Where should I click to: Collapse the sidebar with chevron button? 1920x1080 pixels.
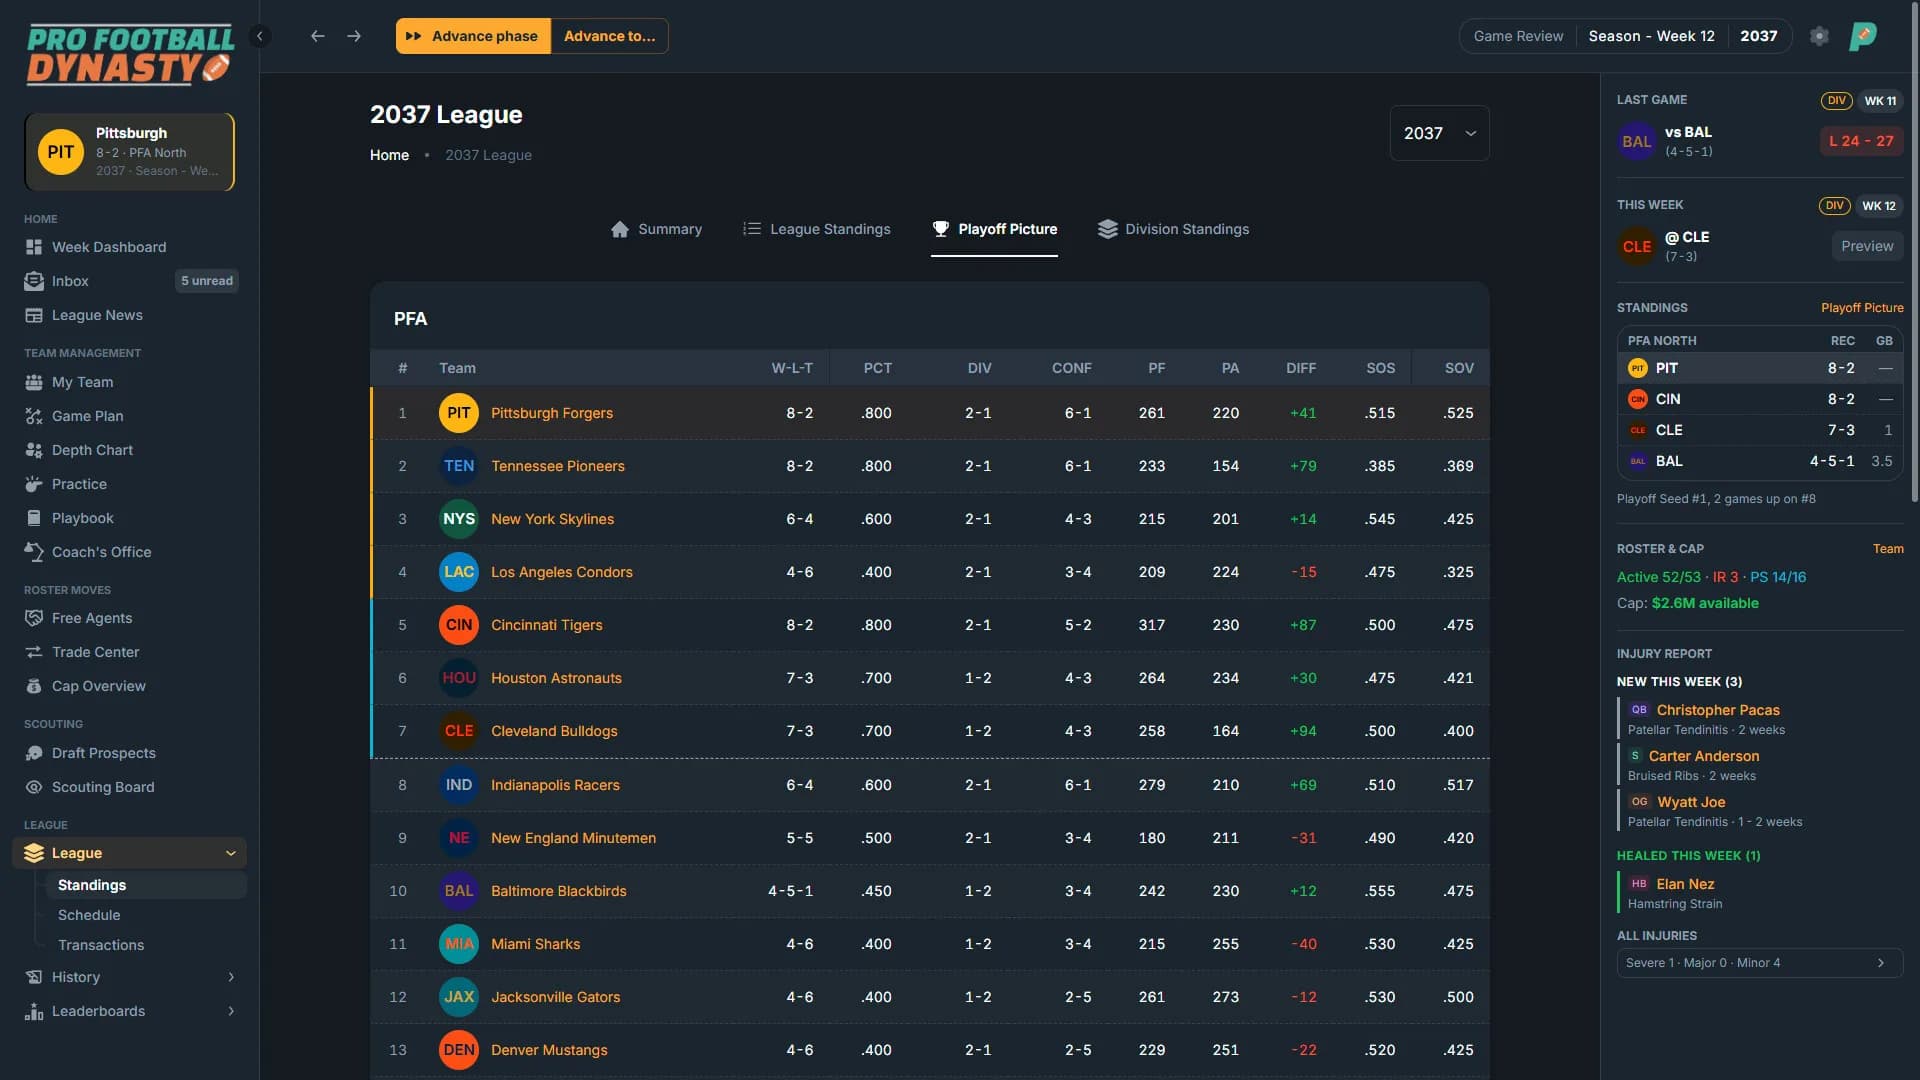[x=259, y=36]
